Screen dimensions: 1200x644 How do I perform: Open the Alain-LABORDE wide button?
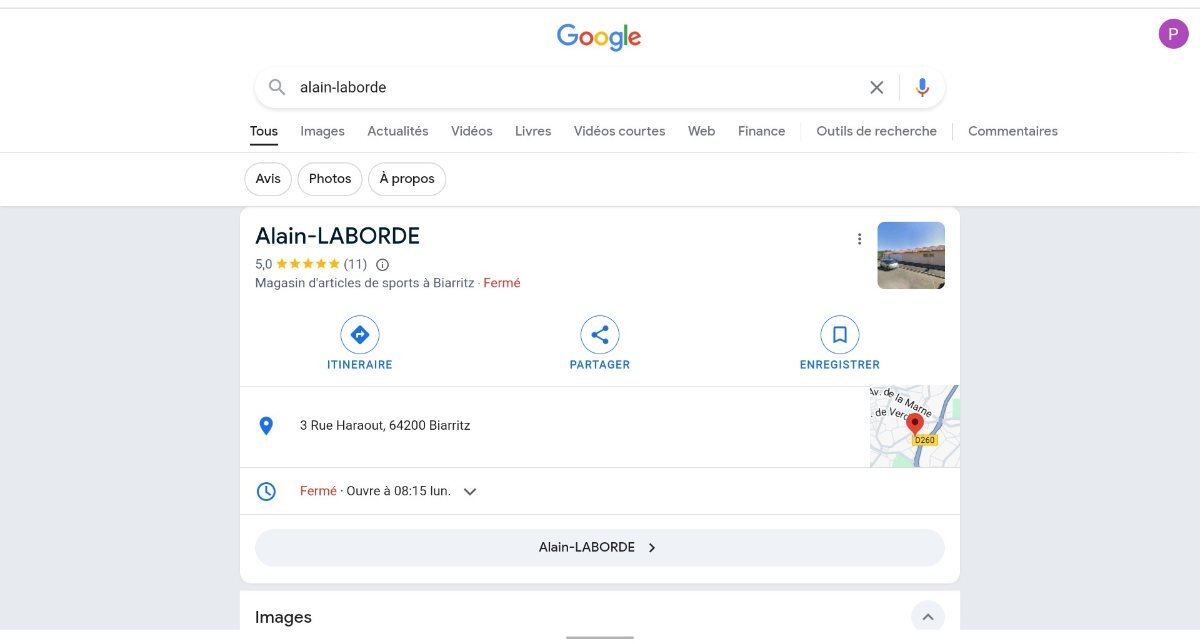tap(600, 548)
